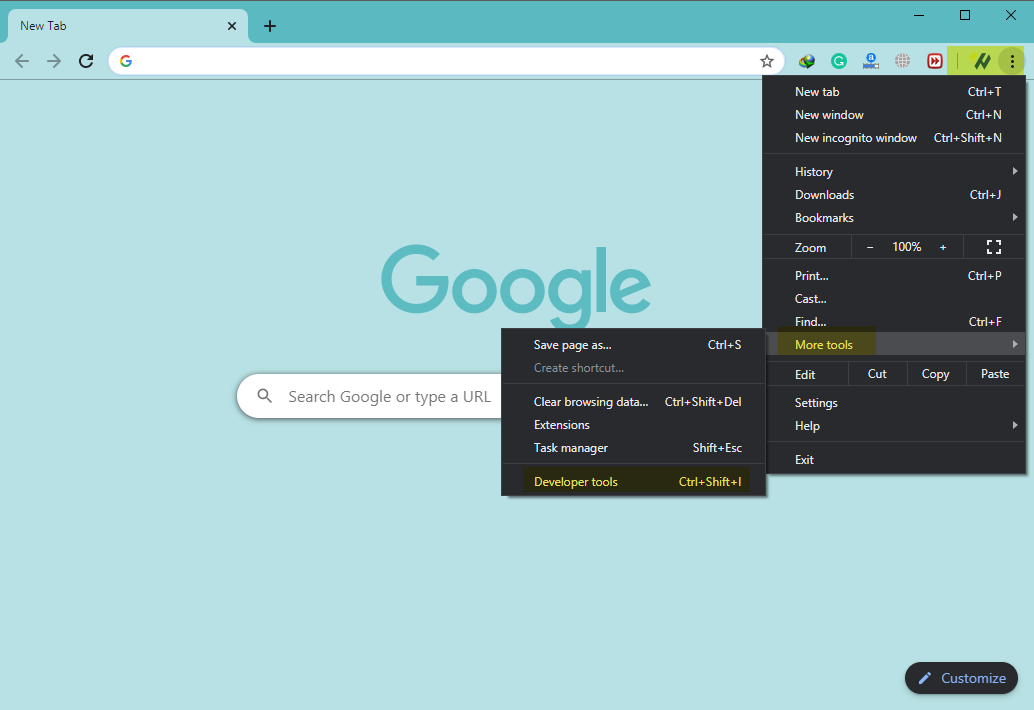The width and height of the screenshot is (1034, 710).
Task: Expand the History submenu
Action: tap(894, 171)
